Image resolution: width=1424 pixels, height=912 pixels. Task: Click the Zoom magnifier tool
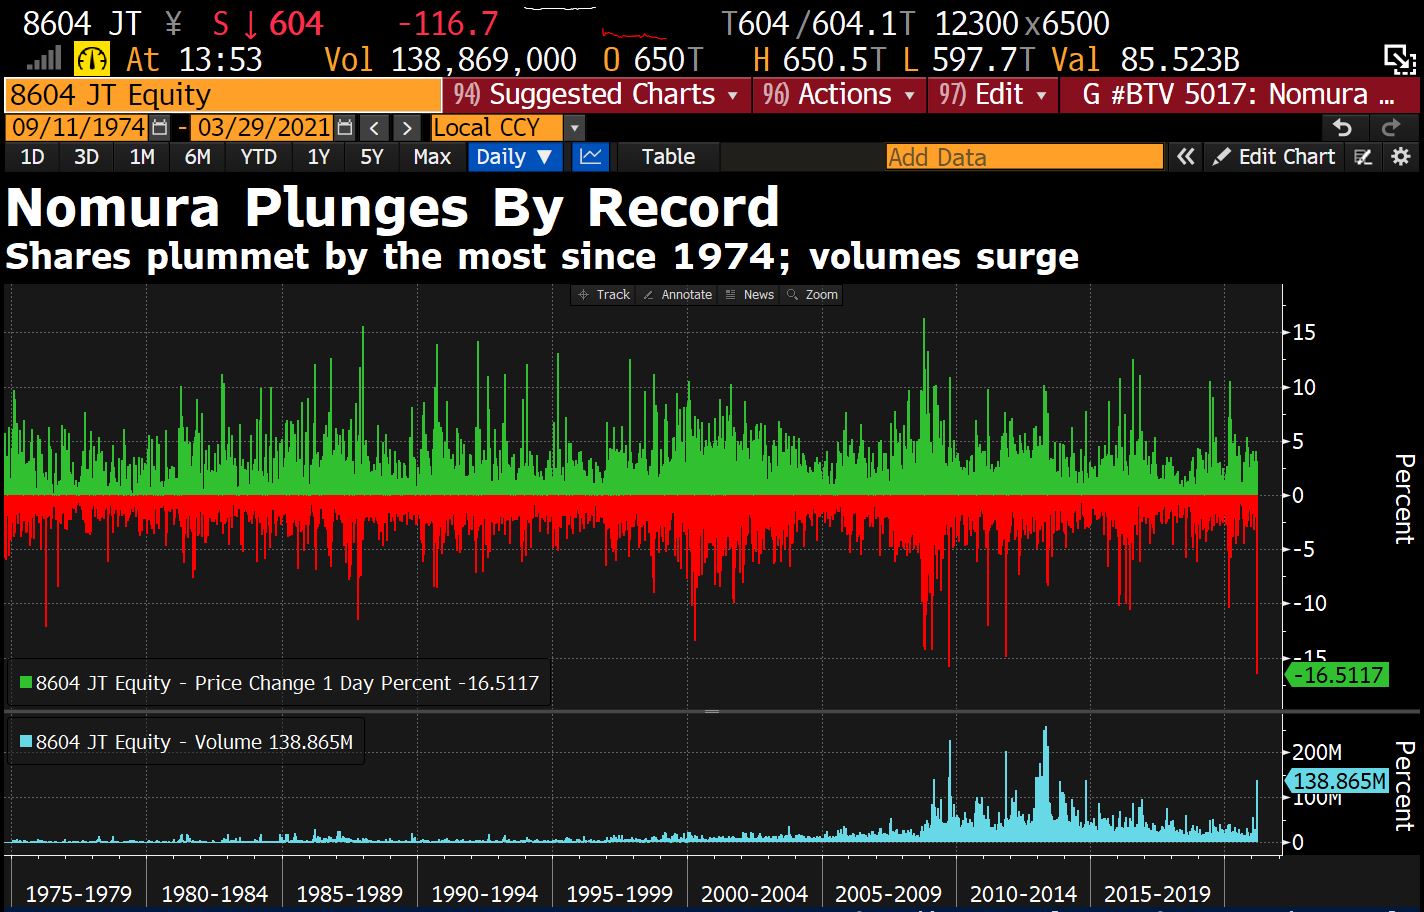click(812, 295)
